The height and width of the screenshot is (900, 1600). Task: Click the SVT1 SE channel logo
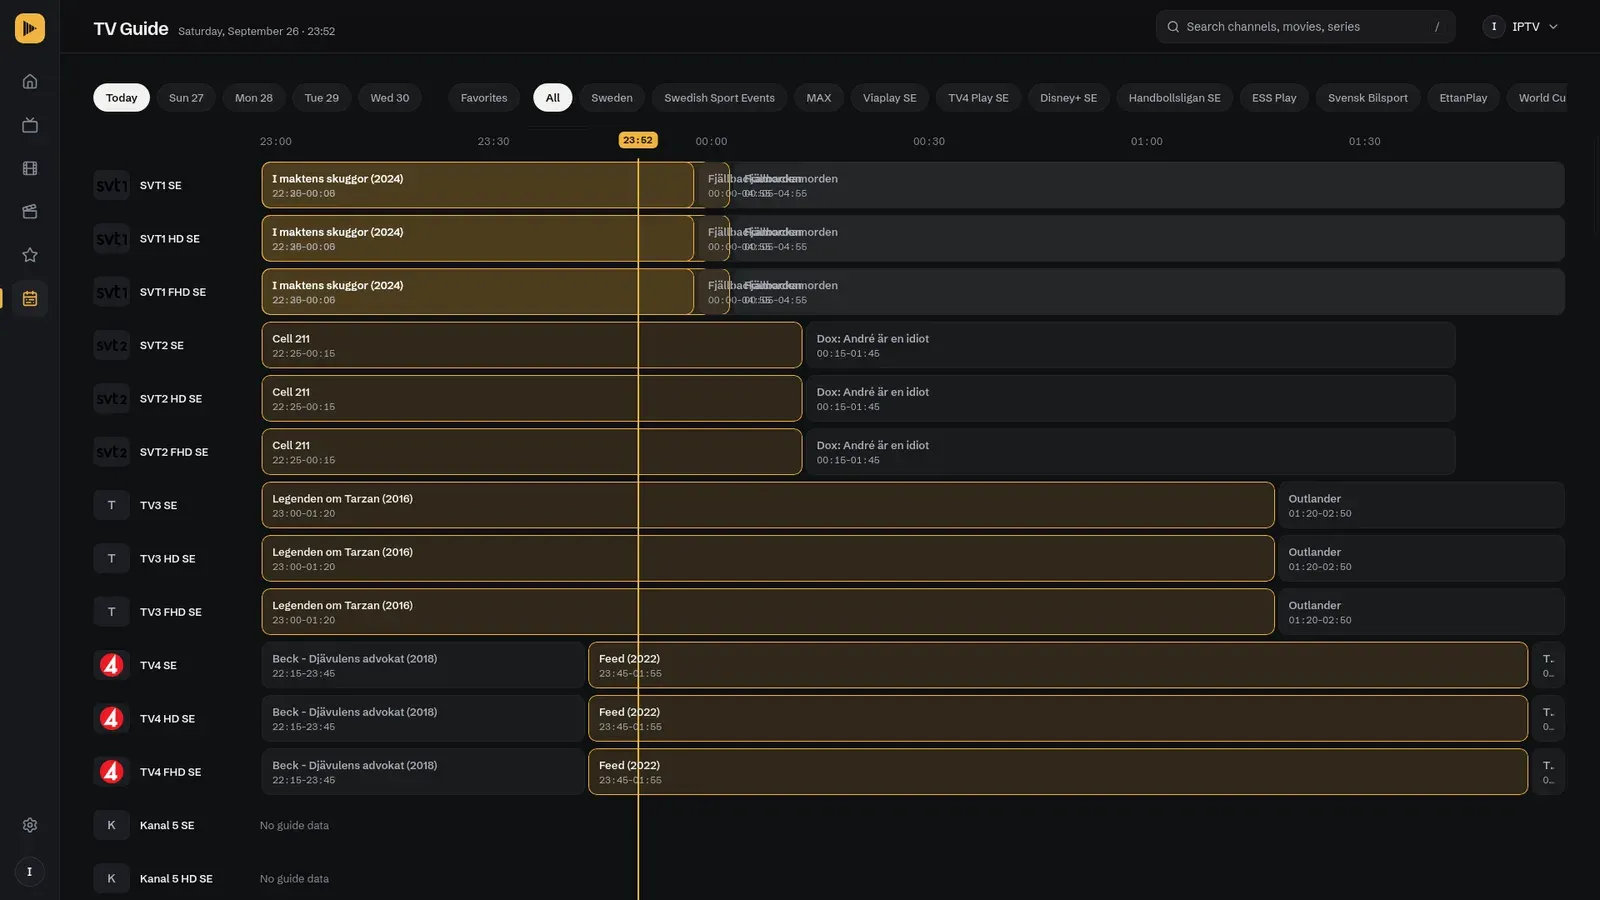click(x=112, y=185)
